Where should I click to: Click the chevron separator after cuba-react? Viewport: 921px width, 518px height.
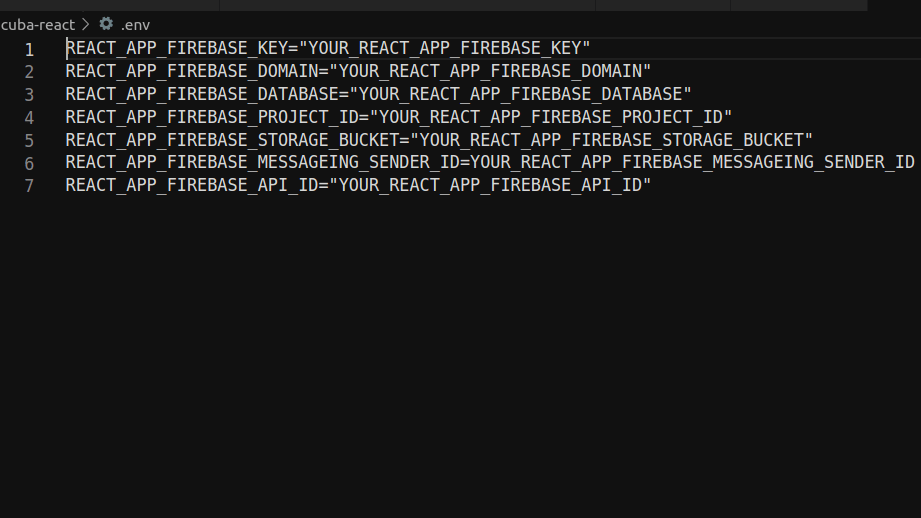(86, 24)
